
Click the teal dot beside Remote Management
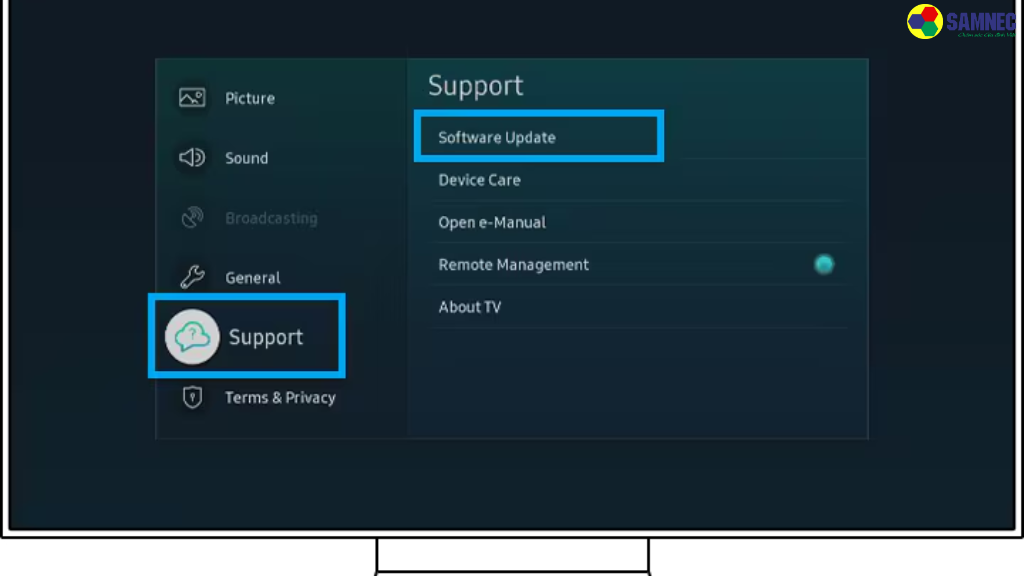pos(823,265)
